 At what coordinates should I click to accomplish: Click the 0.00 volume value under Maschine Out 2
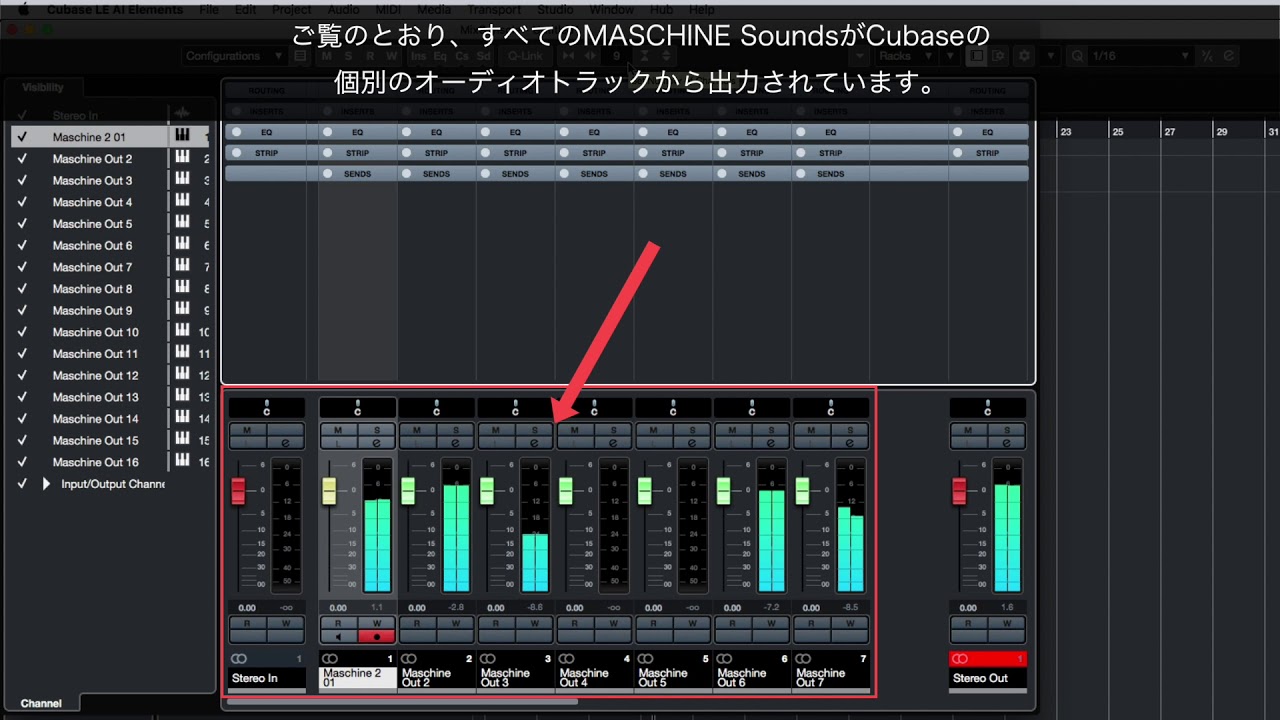[417, 608]
